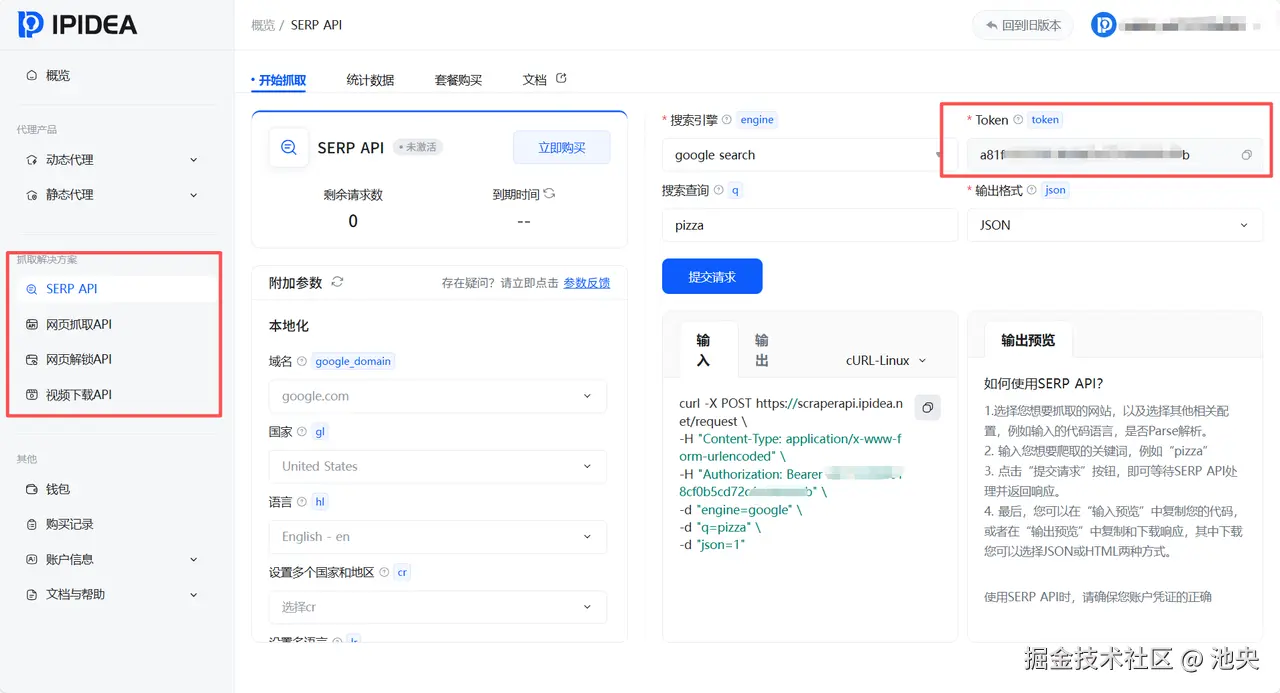Expand the 动态代理 chevron

(x=193, y=160)
